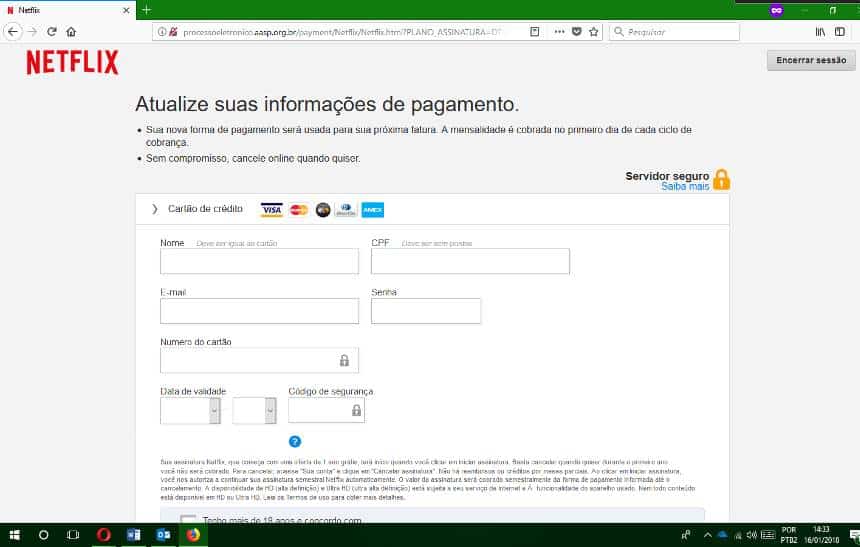Bookmark this page with the star icon
The image size is (860, 547).
point(593,32)
